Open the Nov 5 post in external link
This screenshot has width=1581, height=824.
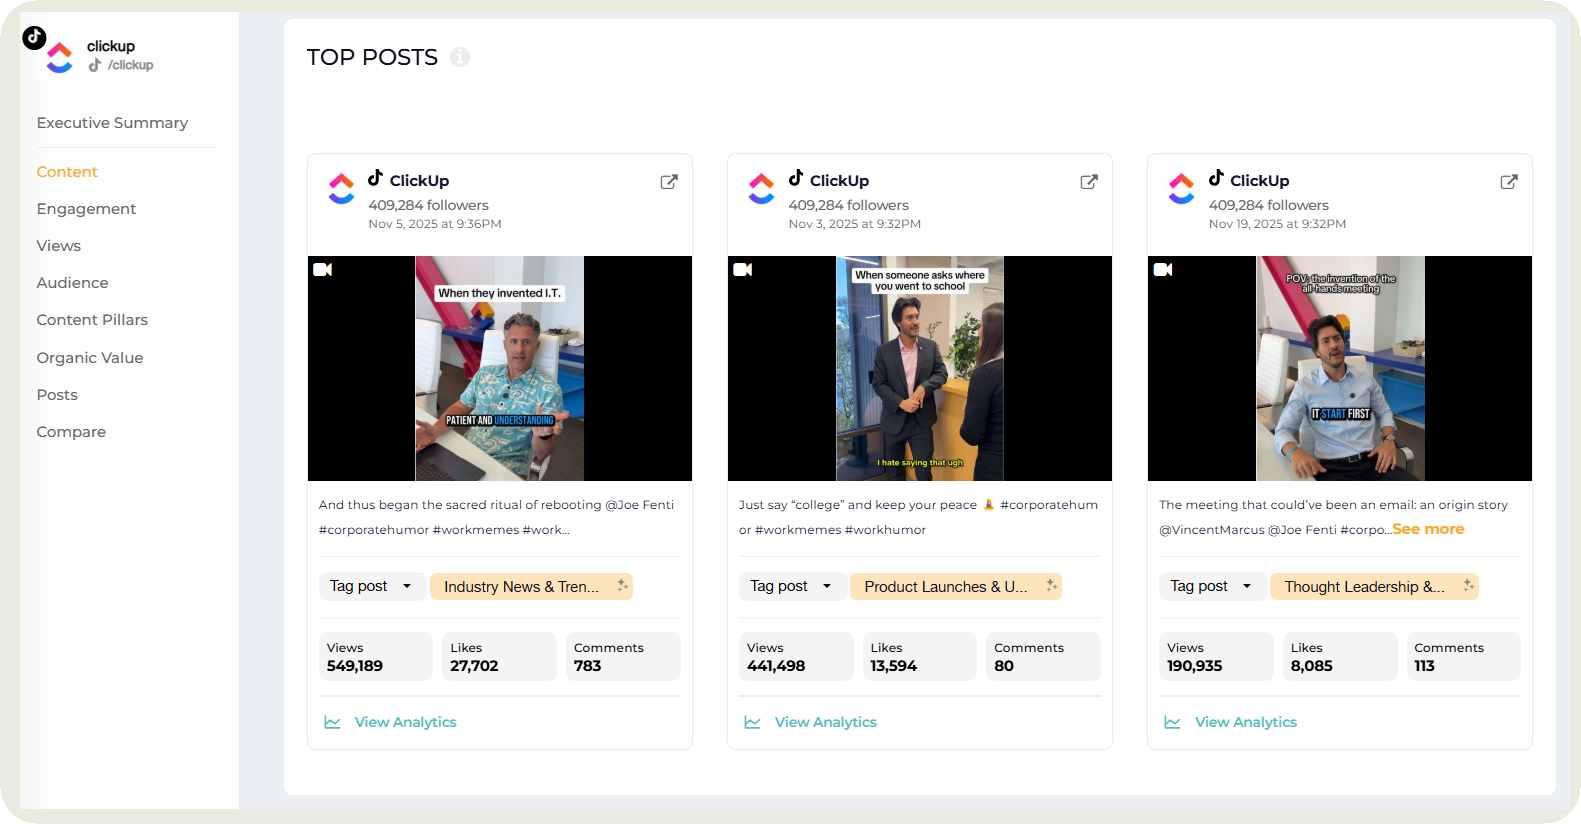669,182
